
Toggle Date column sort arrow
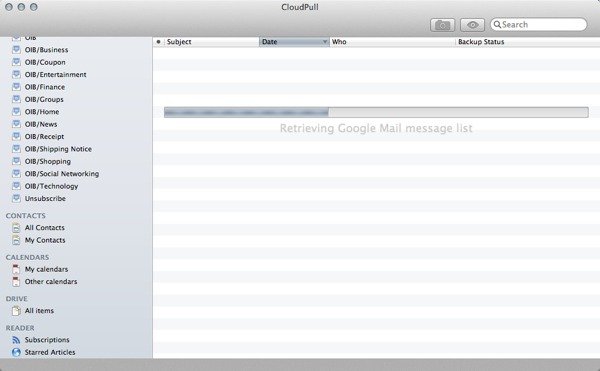325,42
